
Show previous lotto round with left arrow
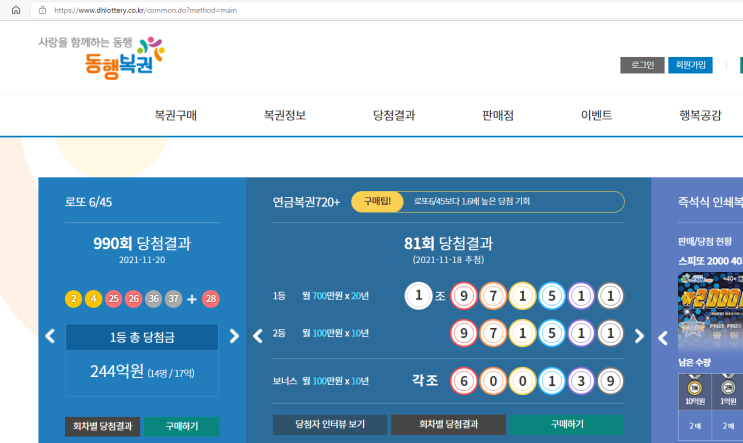(50, 336)
